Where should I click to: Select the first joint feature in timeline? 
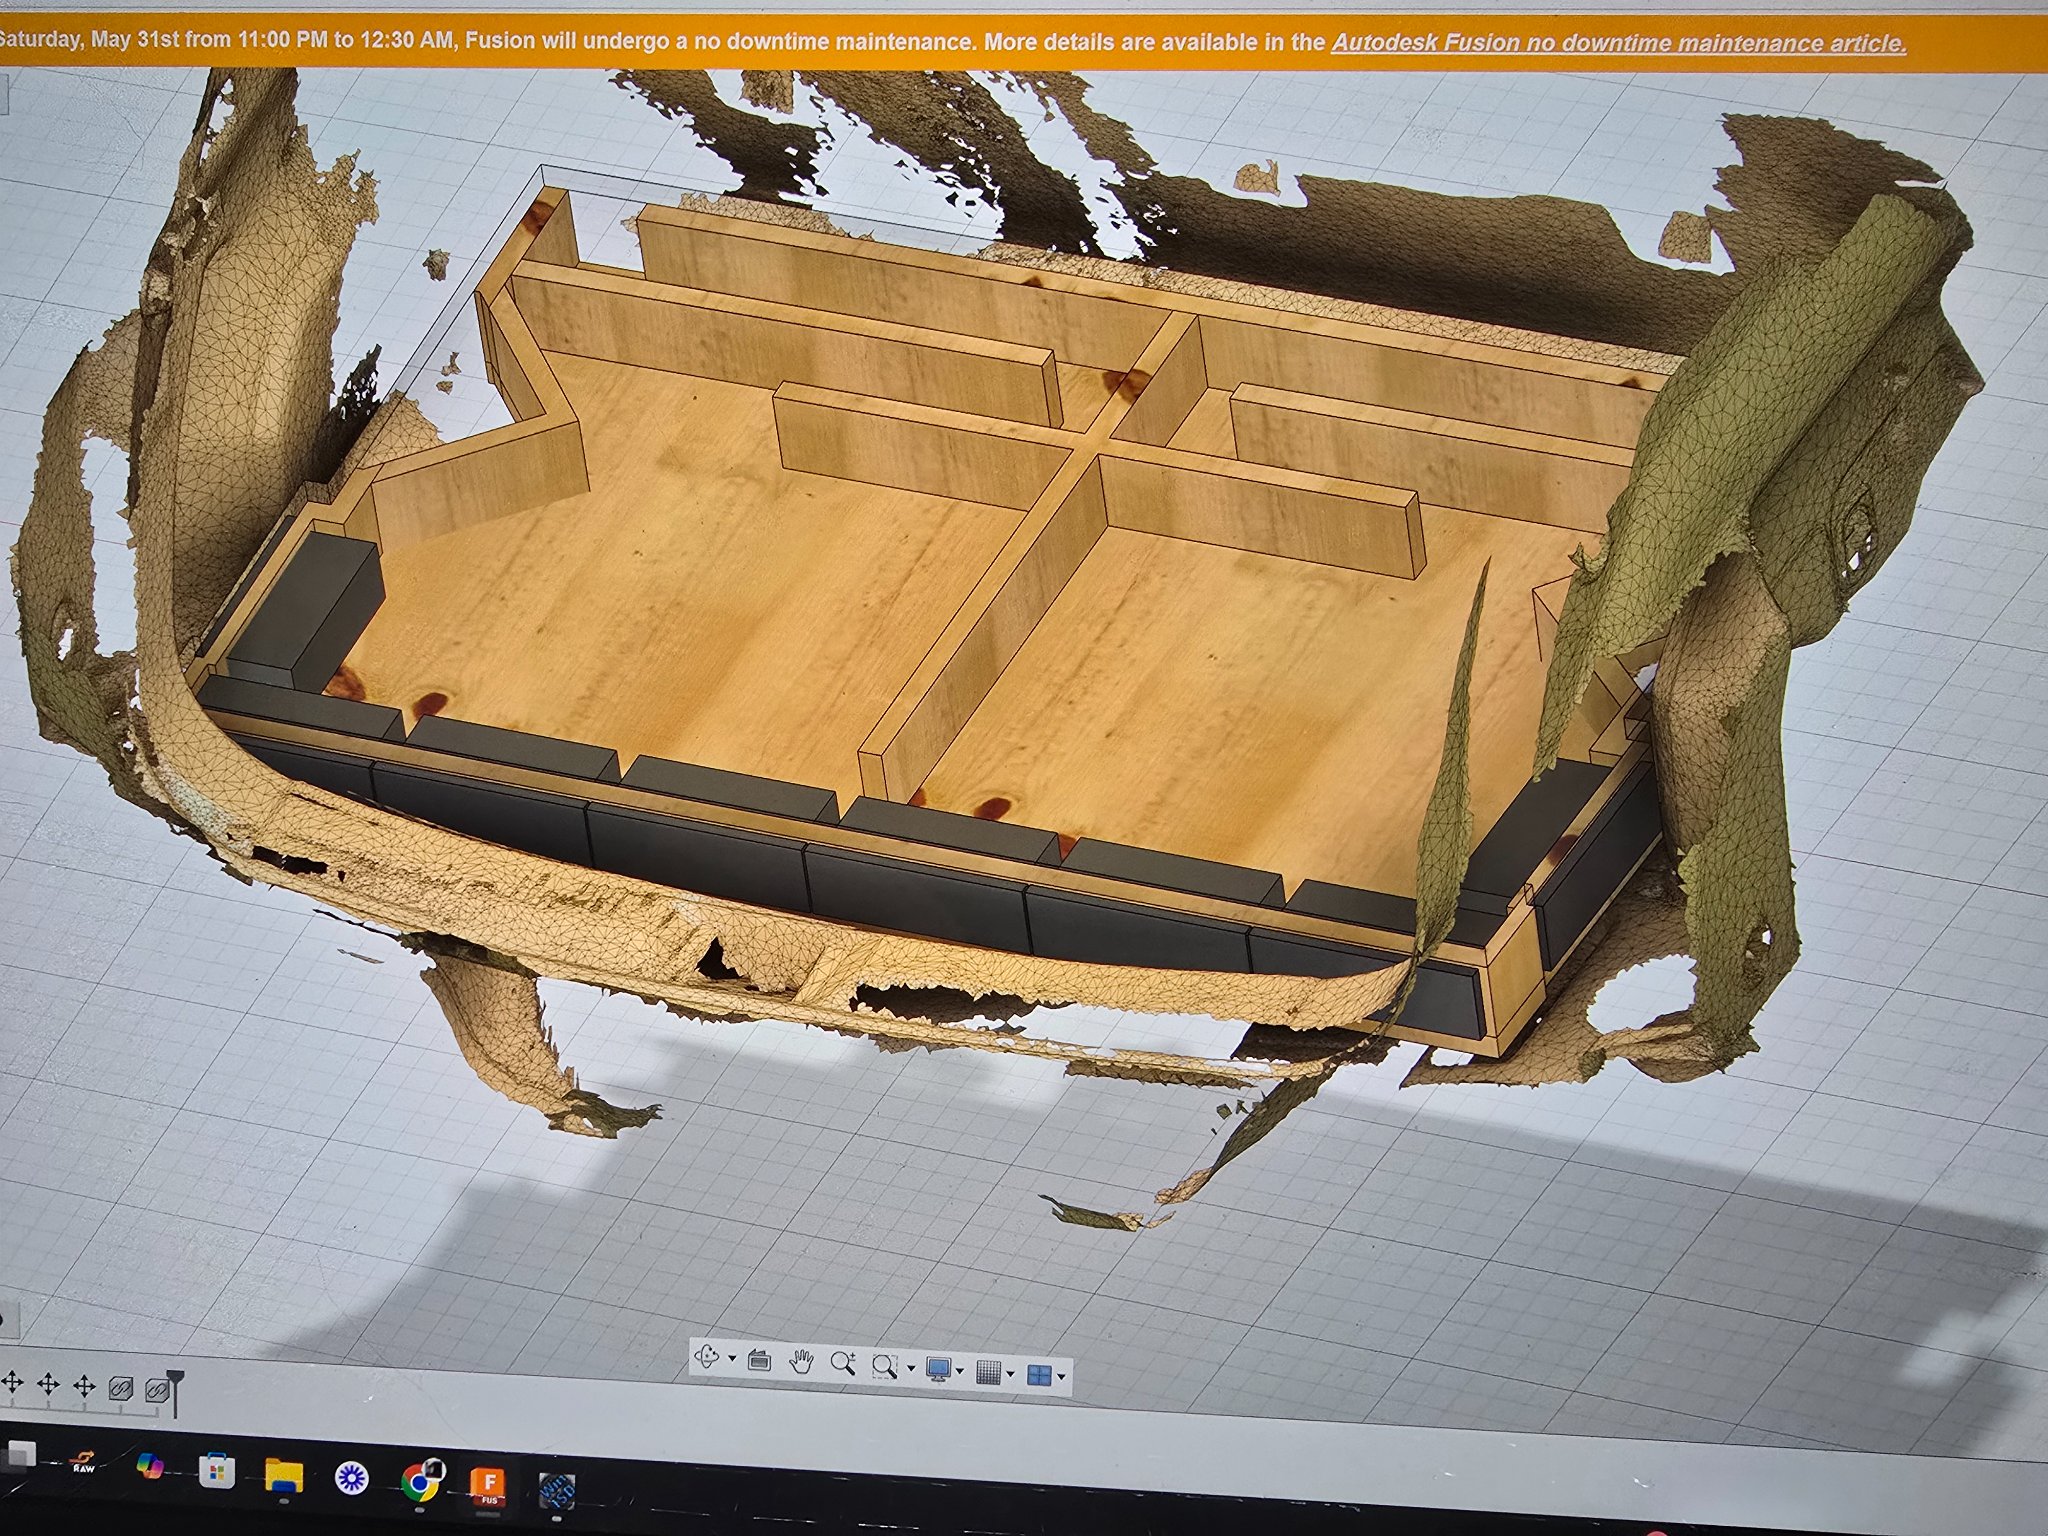tap(121, 1388)
